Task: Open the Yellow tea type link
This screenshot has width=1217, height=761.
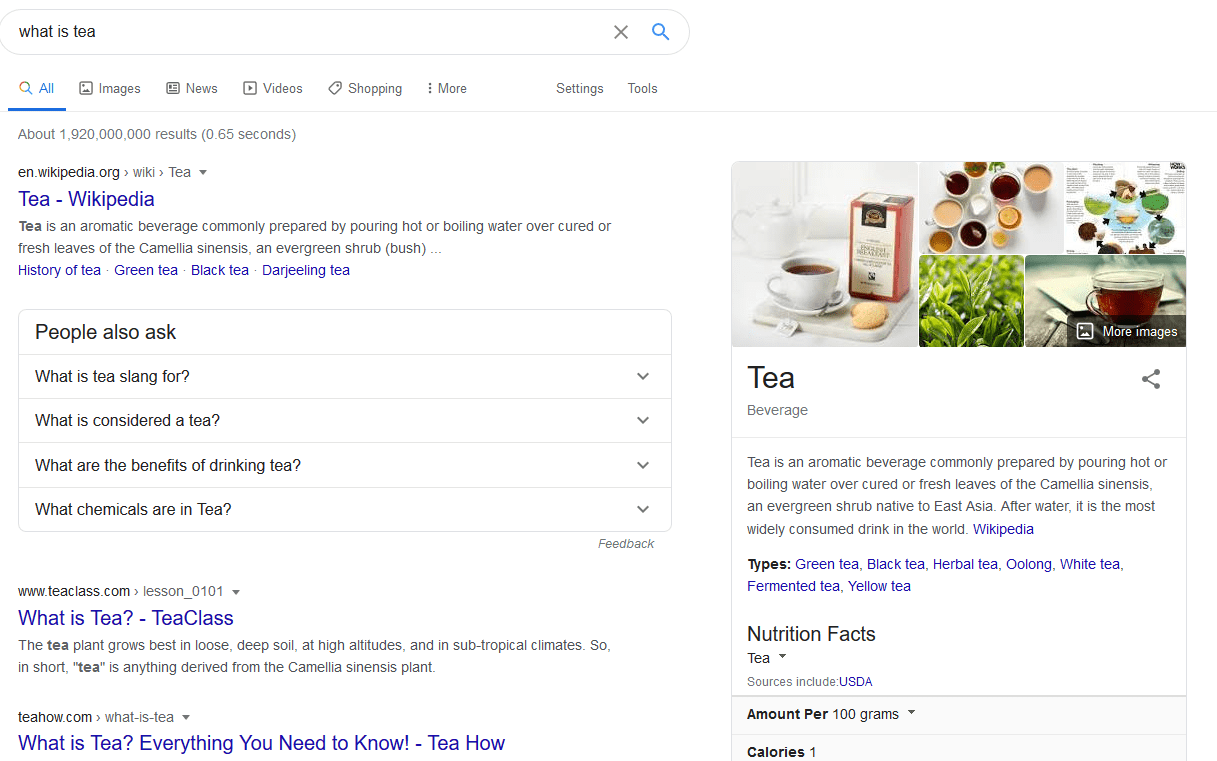Action: click(x=879, y=586)
